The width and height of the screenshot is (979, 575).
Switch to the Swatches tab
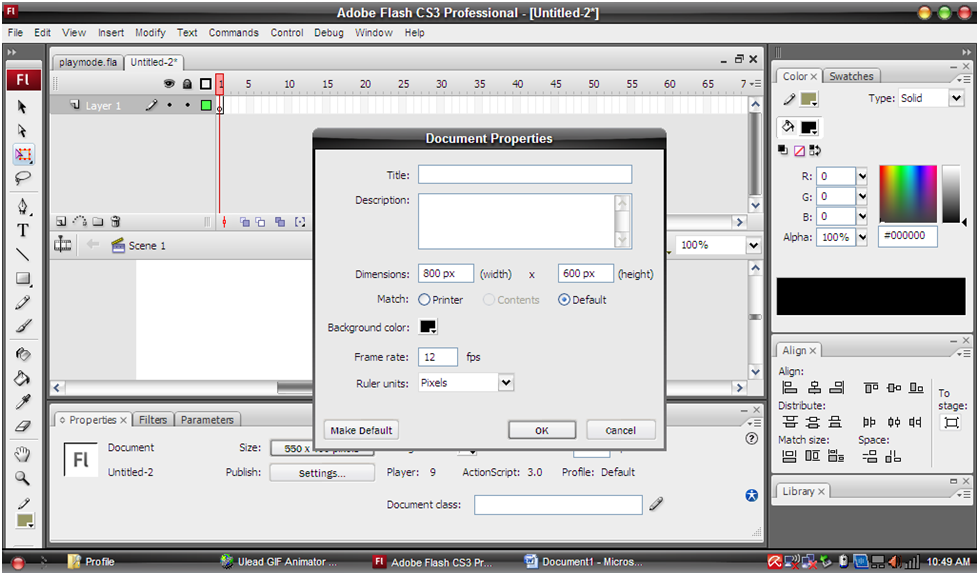[x=851, y=76]
